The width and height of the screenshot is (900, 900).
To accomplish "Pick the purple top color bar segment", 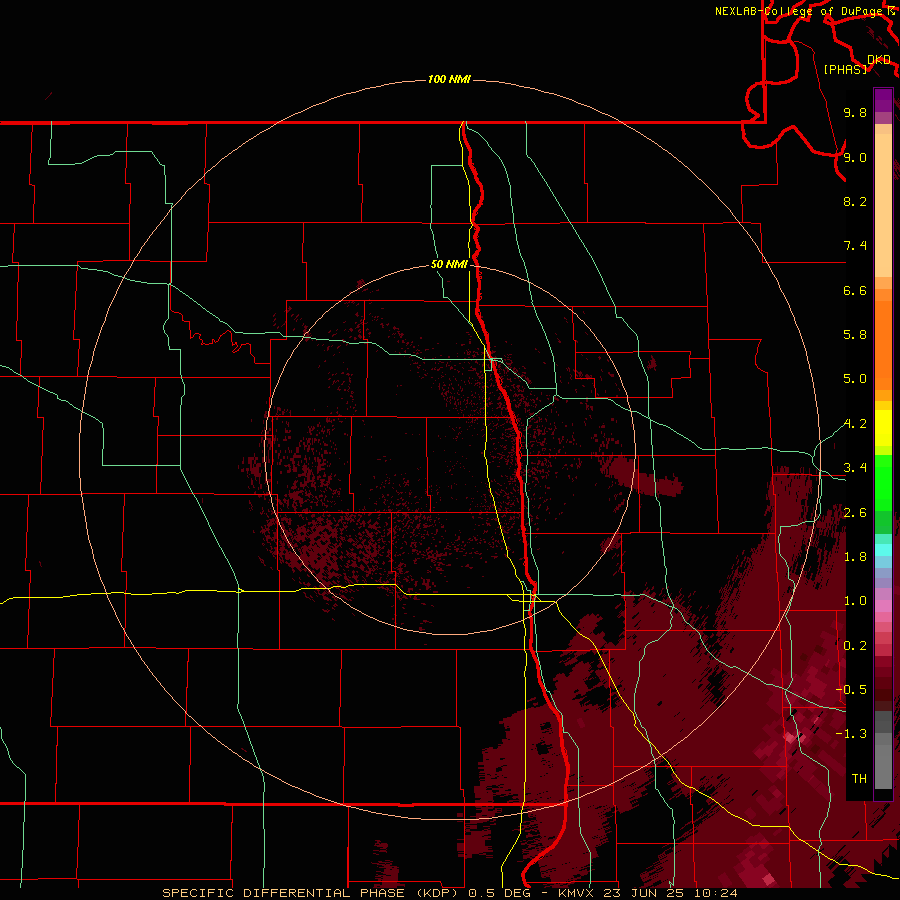I will pos(883,100).
